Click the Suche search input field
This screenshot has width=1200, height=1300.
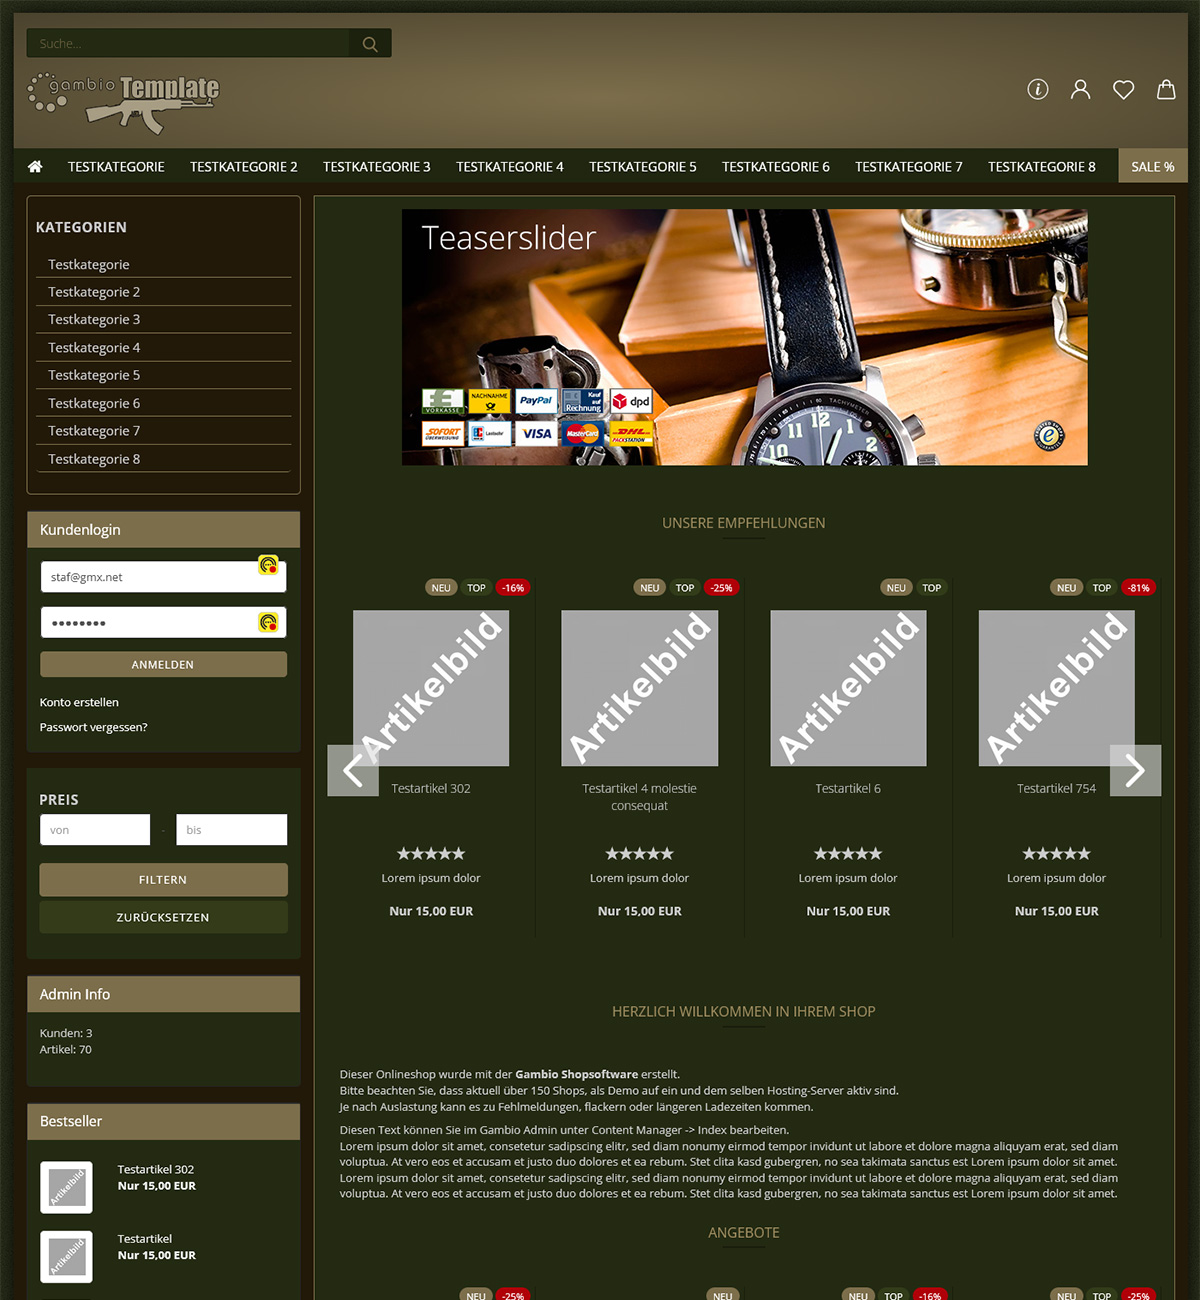coord(180,43)
